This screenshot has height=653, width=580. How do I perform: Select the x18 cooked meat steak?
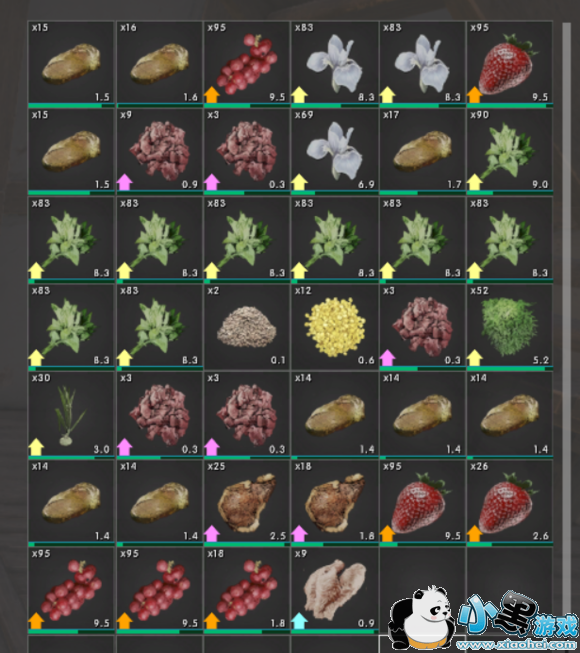tap(334, 502)
